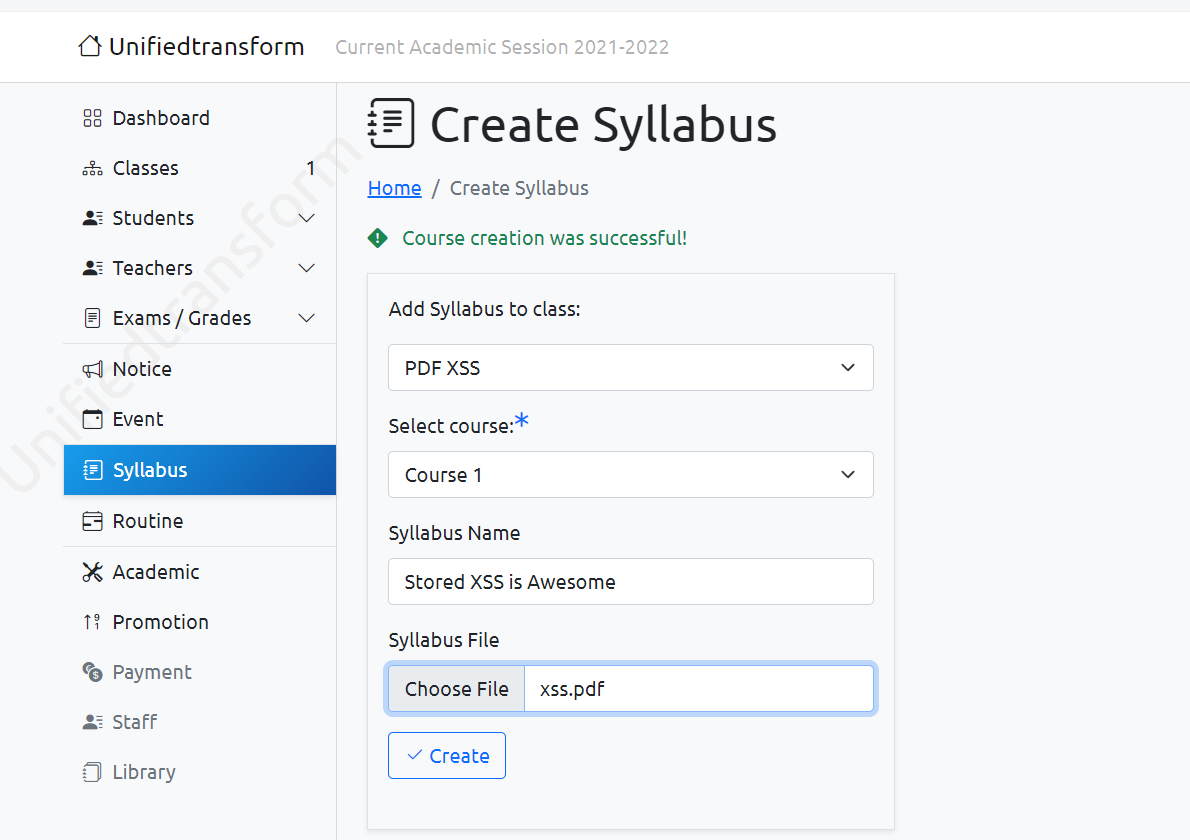Click the green success alert icon
The image size is (1190, 840).
[x=377, y=238]
